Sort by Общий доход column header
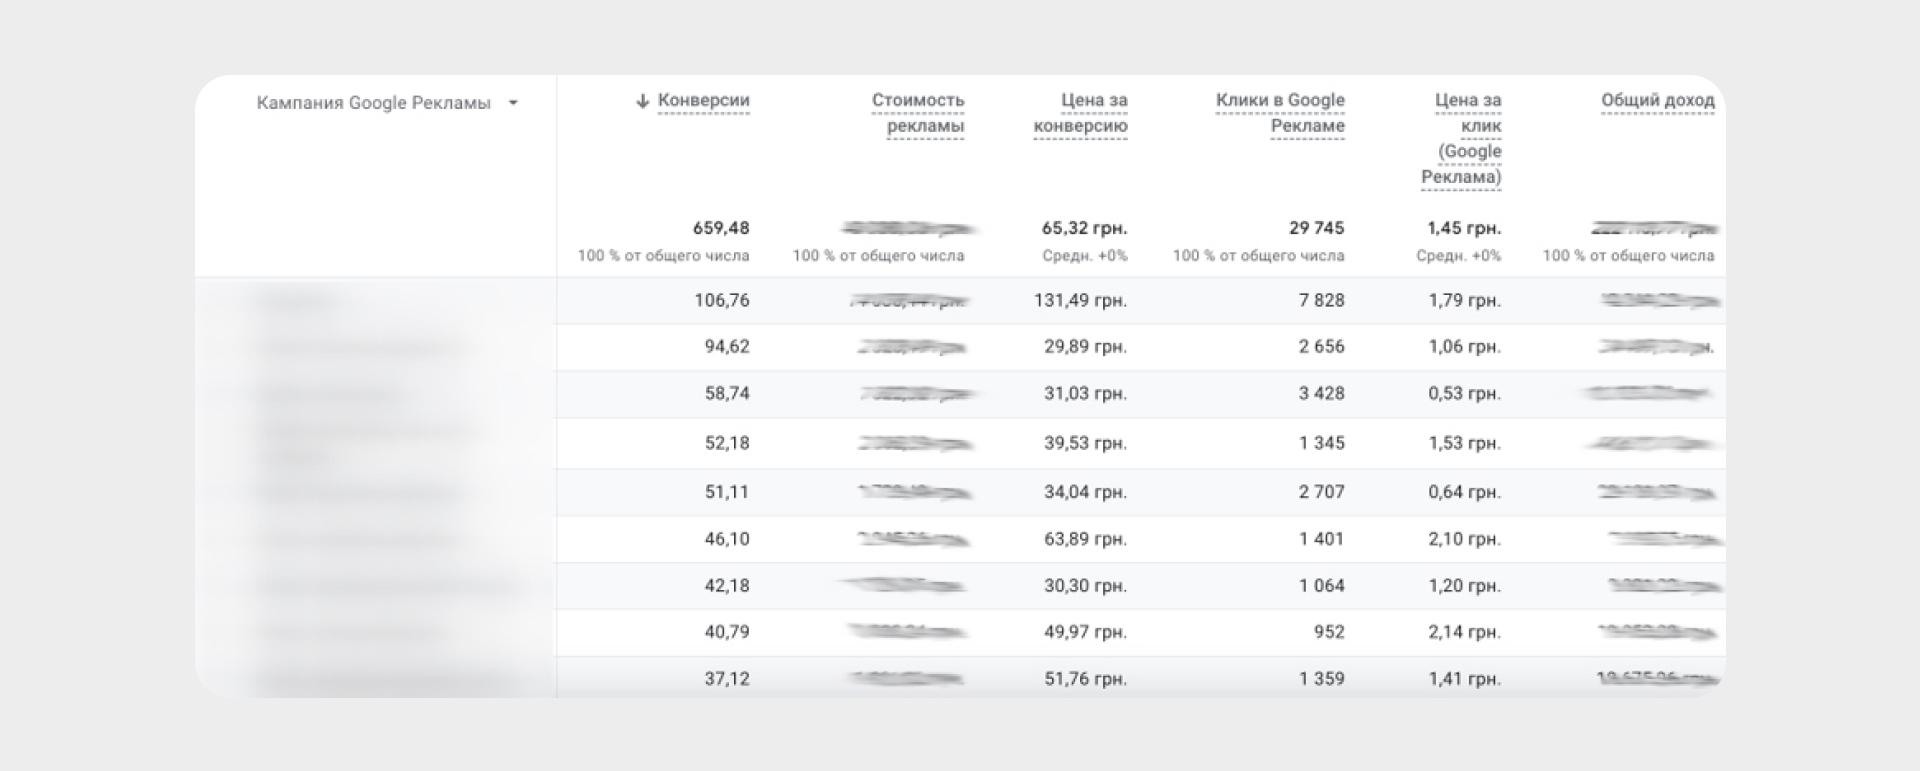 click(x=1657, y=101)
